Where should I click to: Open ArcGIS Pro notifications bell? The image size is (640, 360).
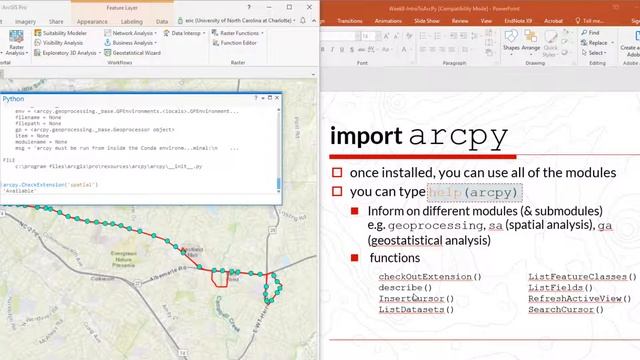[x=302, y=20]
